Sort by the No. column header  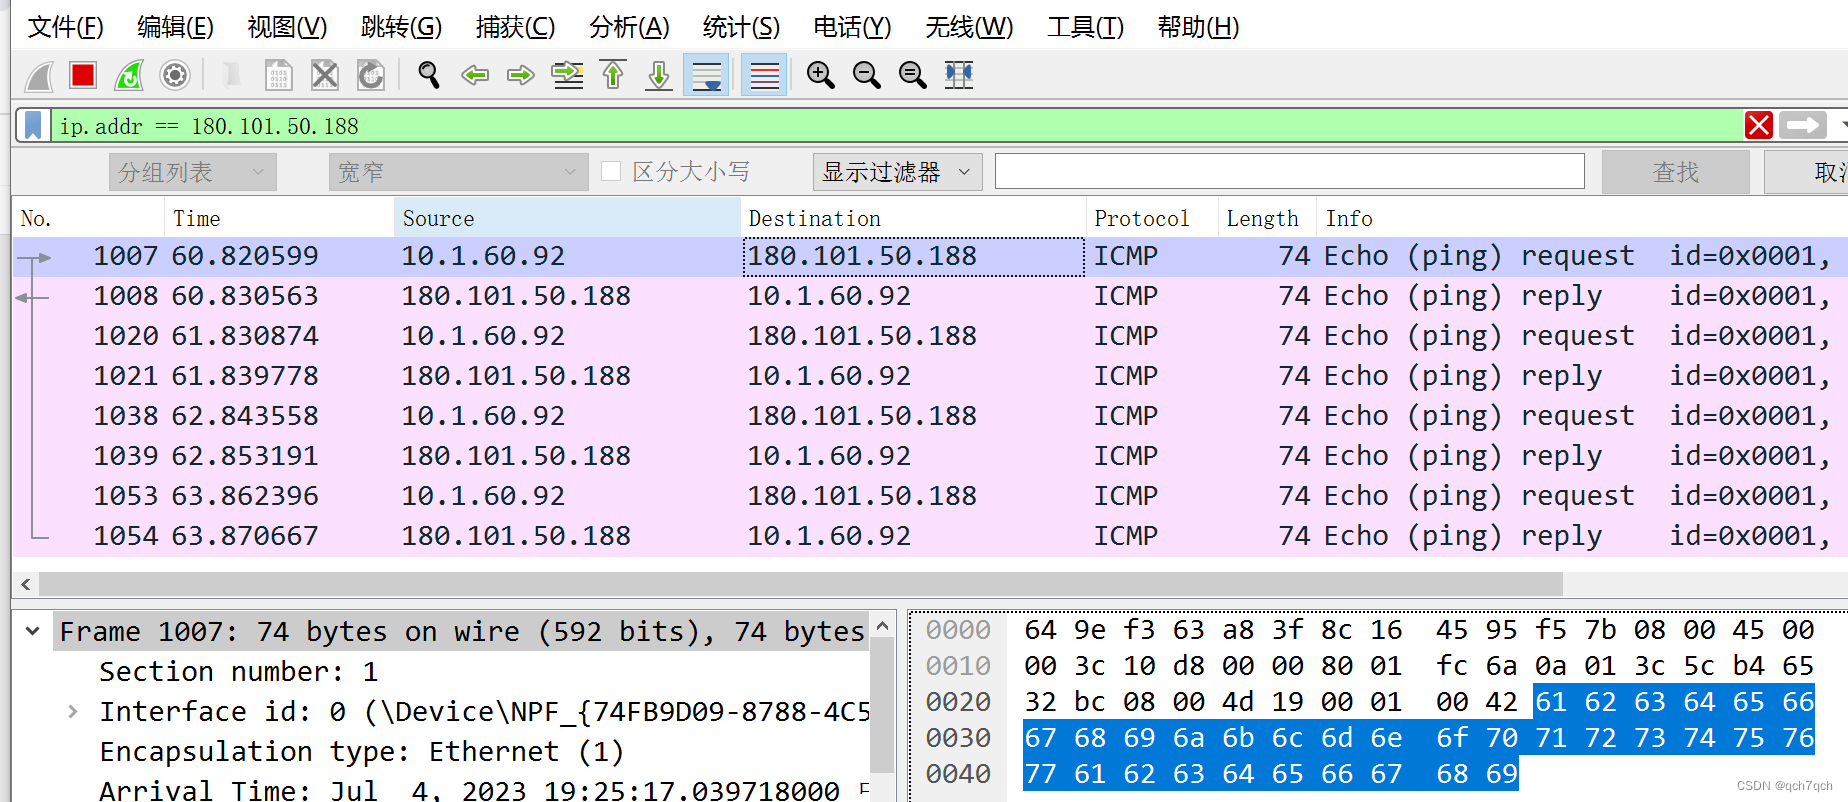coord(88,218)
